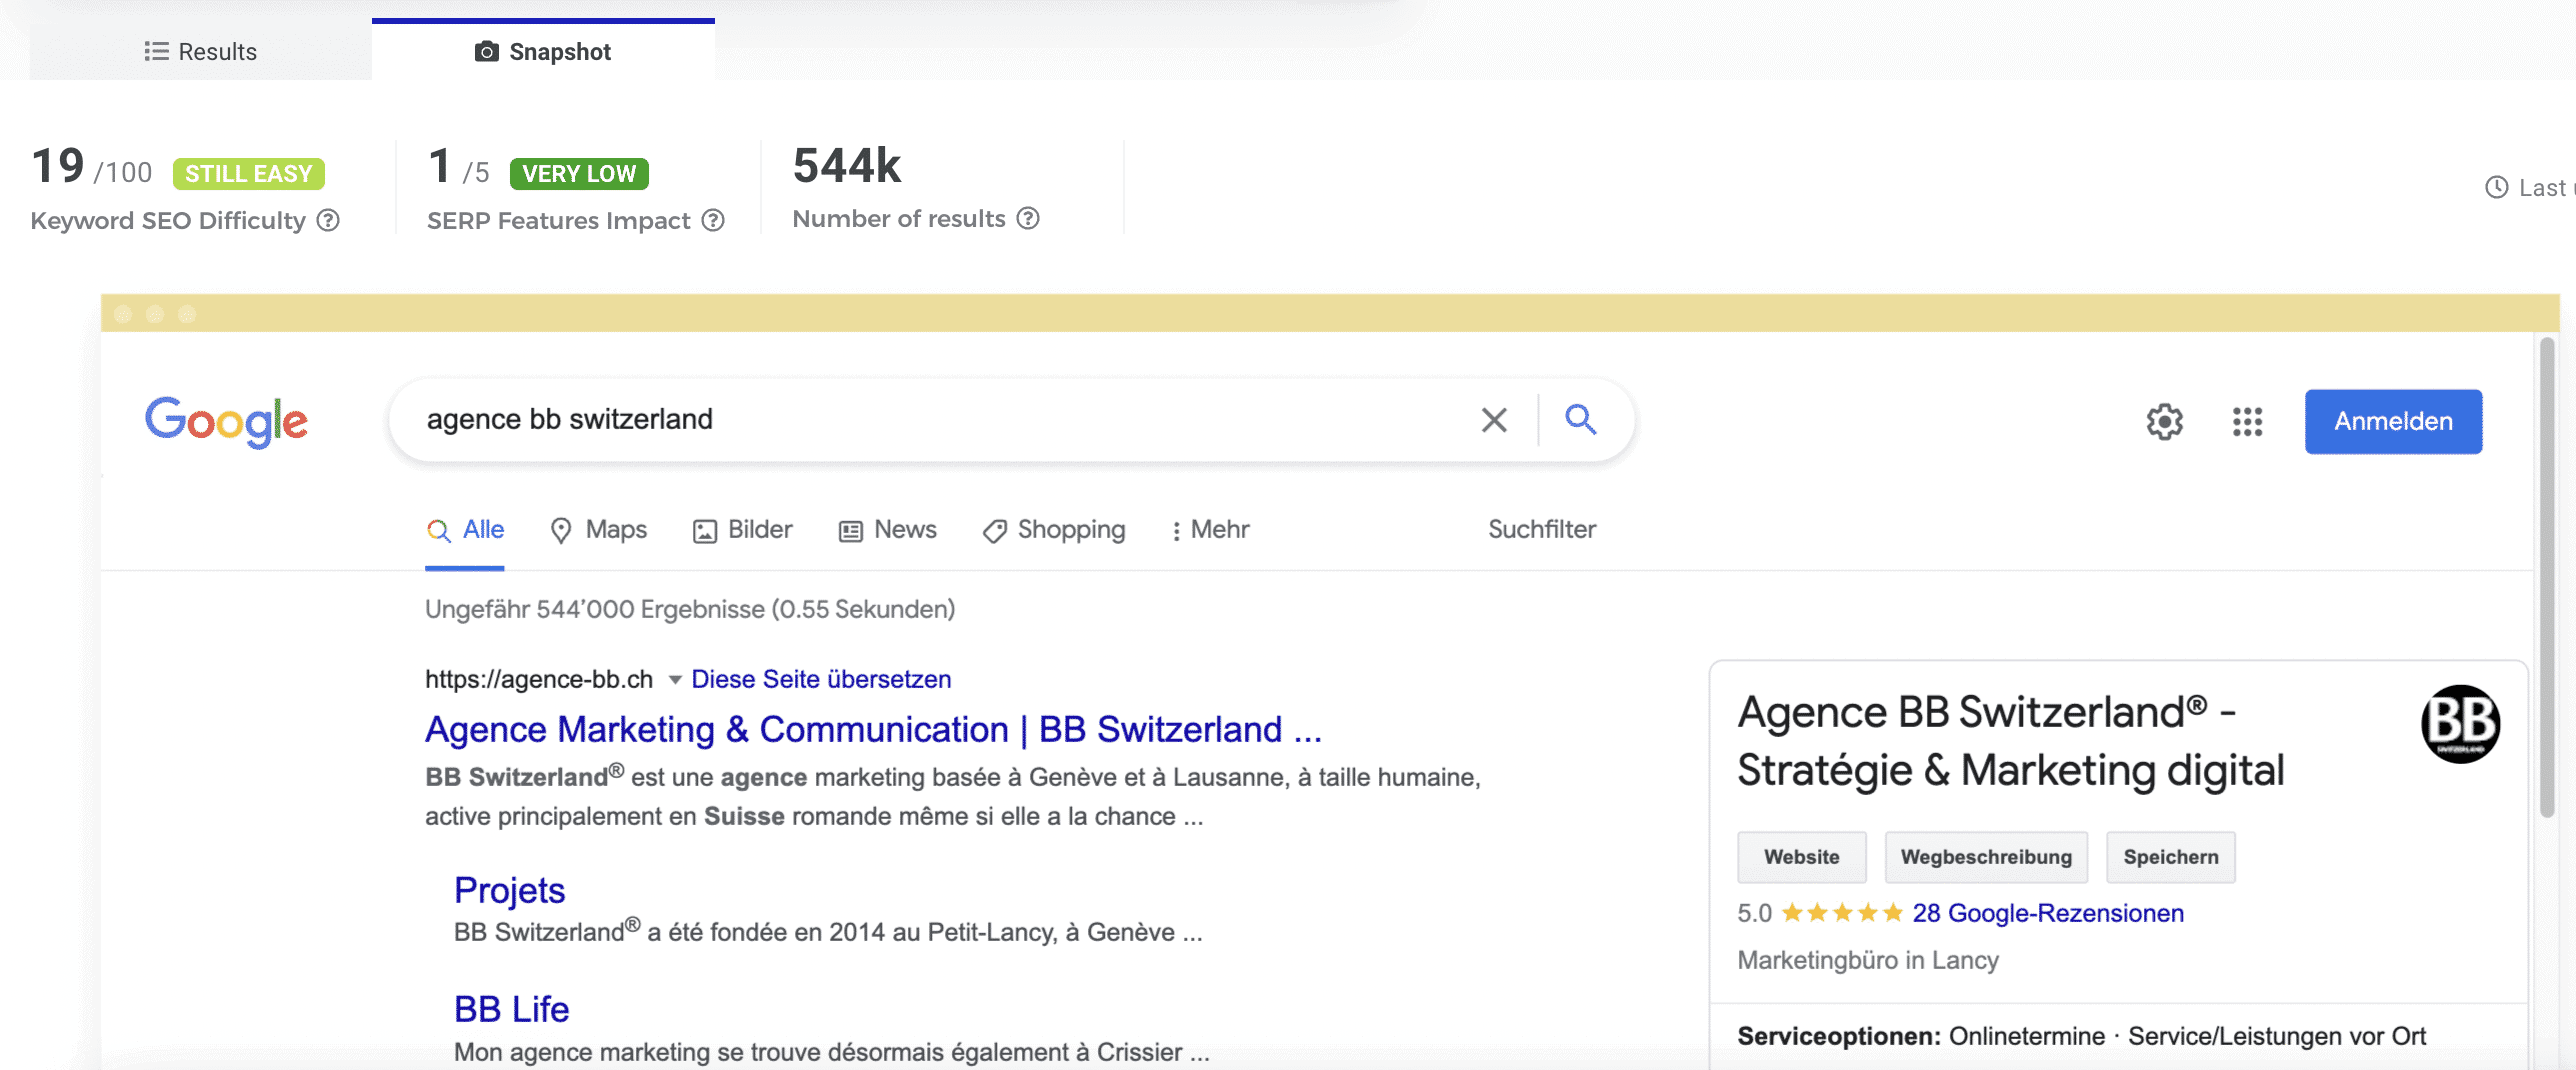Open the 28 Google-Rezensionen link
2576x1070 pixels.
[x=2047, y=913]
